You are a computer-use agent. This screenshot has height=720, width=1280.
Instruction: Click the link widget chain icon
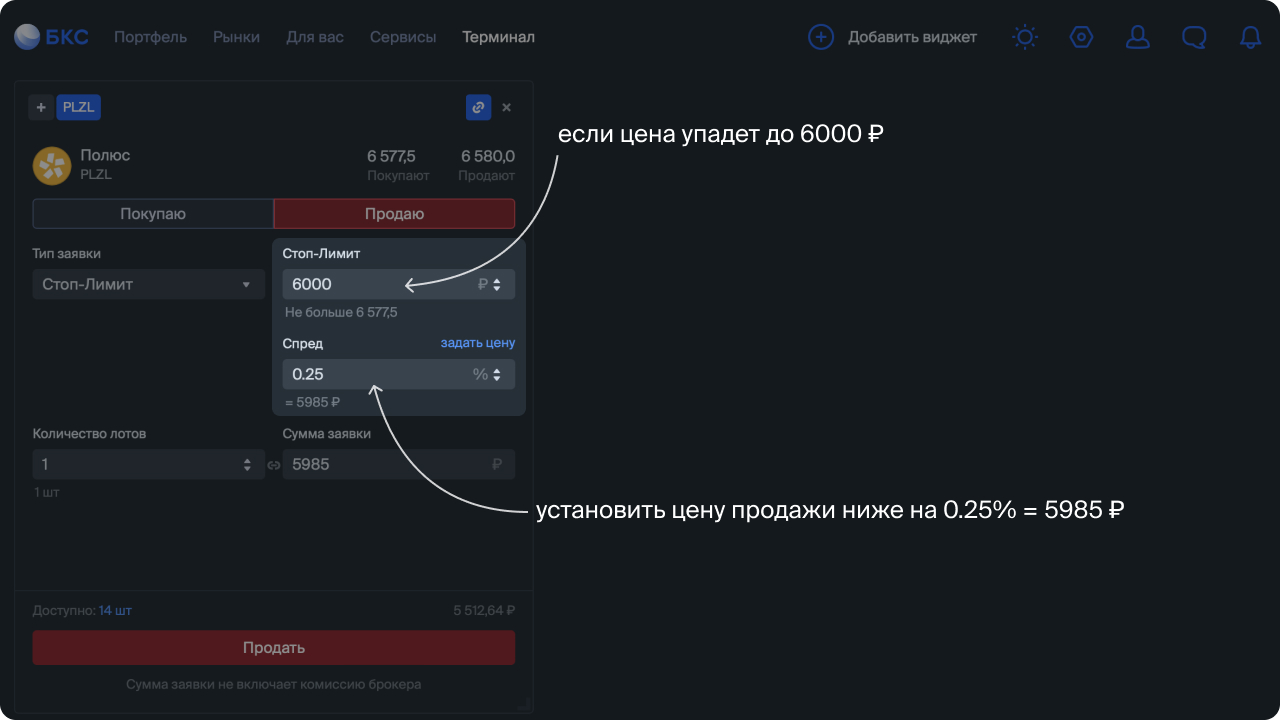479,107
